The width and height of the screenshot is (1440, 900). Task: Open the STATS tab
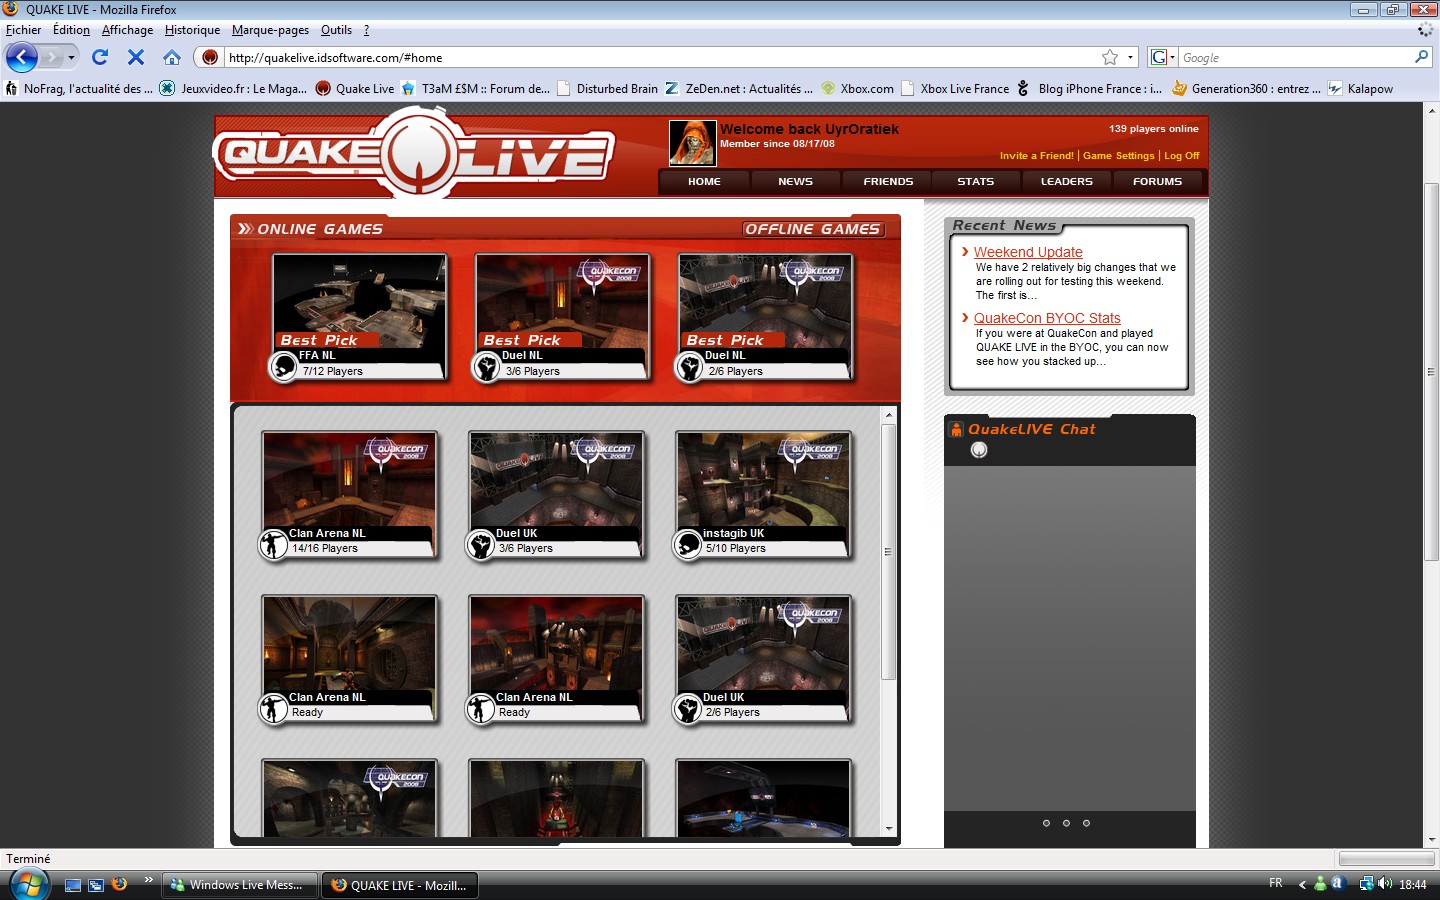coord(975,182)
